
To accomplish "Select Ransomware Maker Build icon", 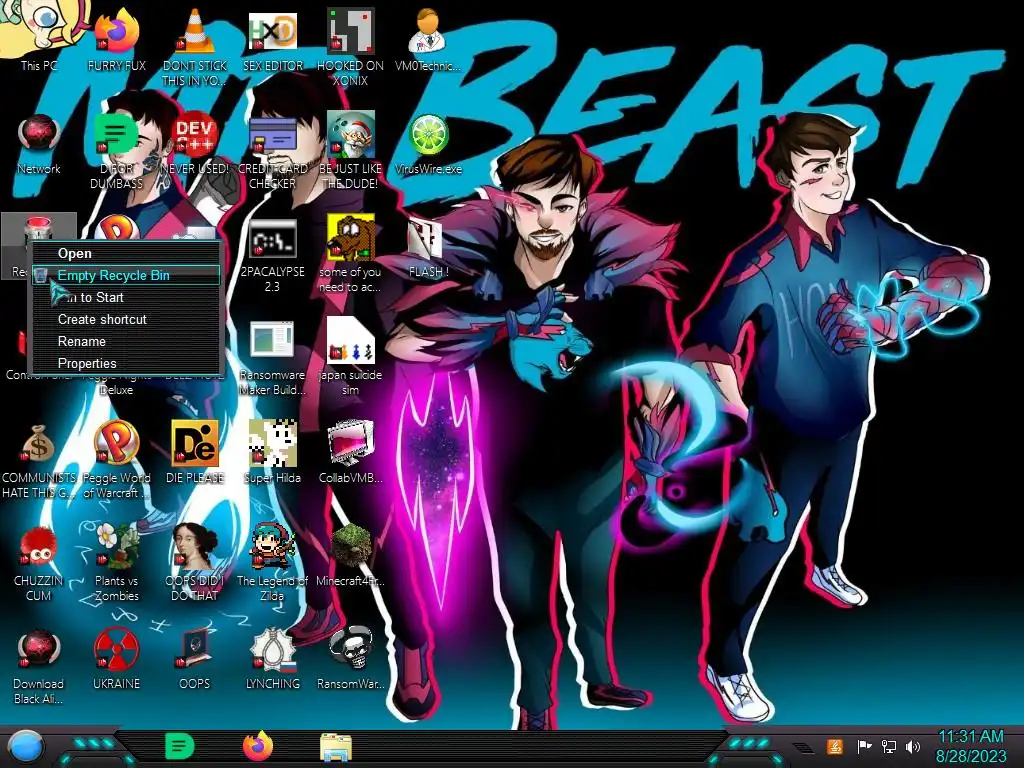I will point(273,358).
